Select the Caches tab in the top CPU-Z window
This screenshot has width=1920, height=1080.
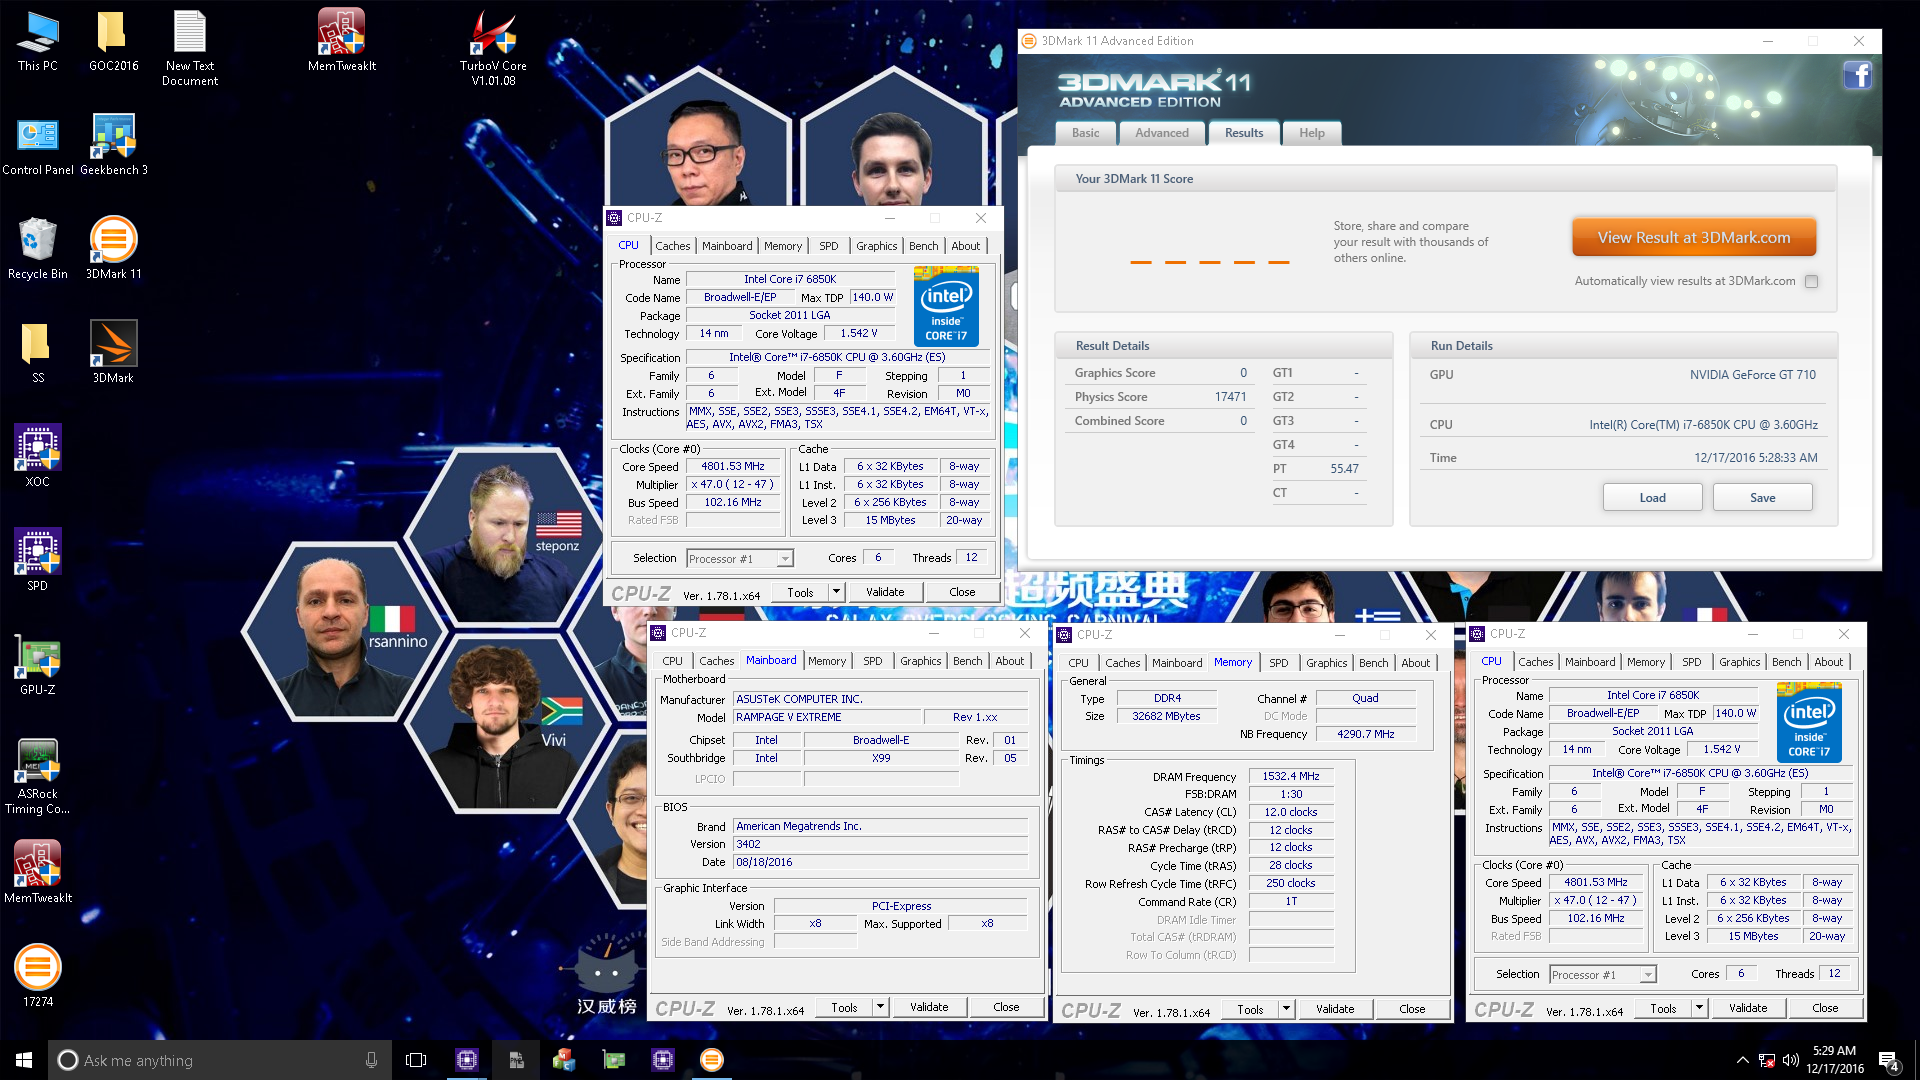point(673,246)
